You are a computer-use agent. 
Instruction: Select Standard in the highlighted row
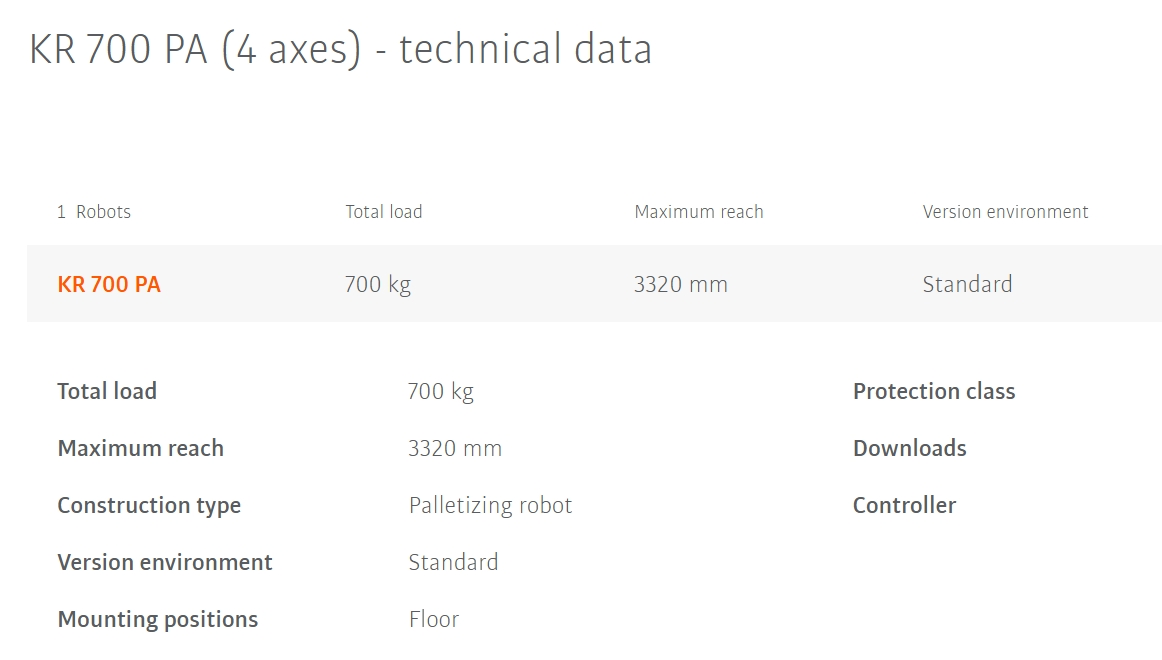click(x=967, y=284)
